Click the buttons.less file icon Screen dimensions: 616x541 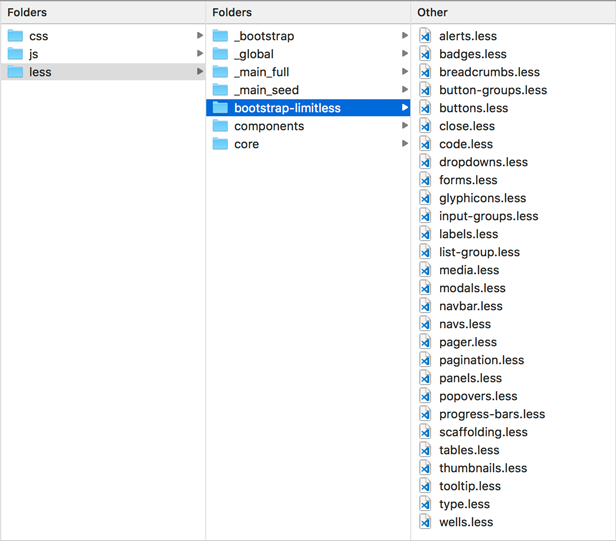point(425,108)
